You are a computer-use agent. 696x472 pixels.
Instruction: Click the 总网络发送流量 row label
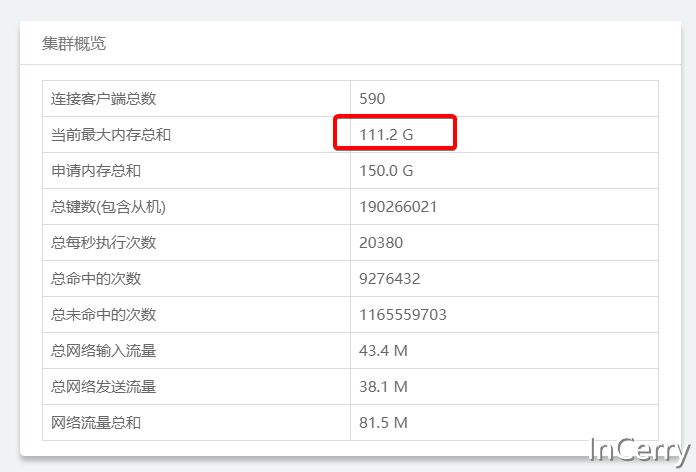[x=104, y=387]
